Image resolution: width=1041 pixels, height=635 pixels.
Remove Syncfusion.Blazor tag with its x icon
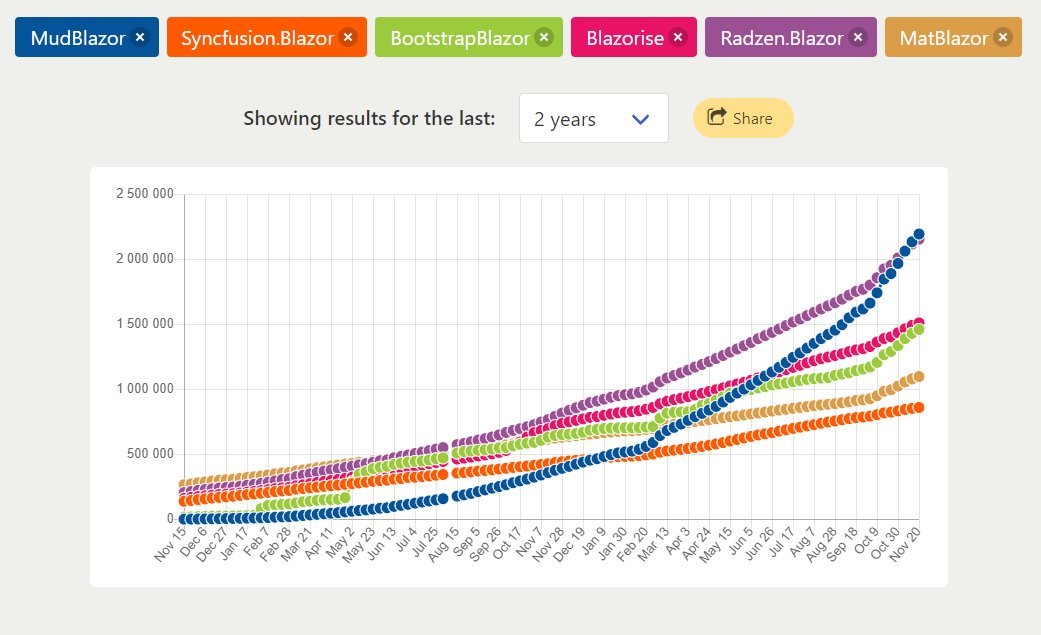point(348,37)
